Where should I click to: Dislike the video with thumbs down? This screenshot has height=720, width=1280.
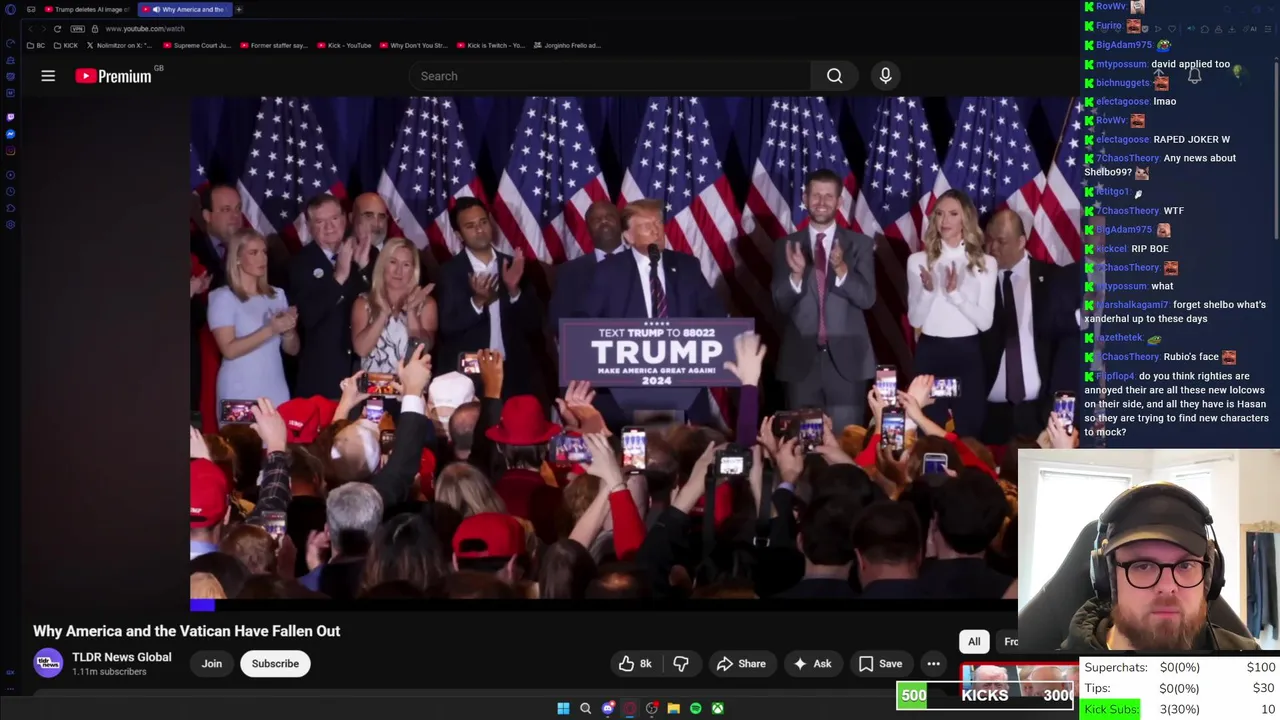coord(681,663)
